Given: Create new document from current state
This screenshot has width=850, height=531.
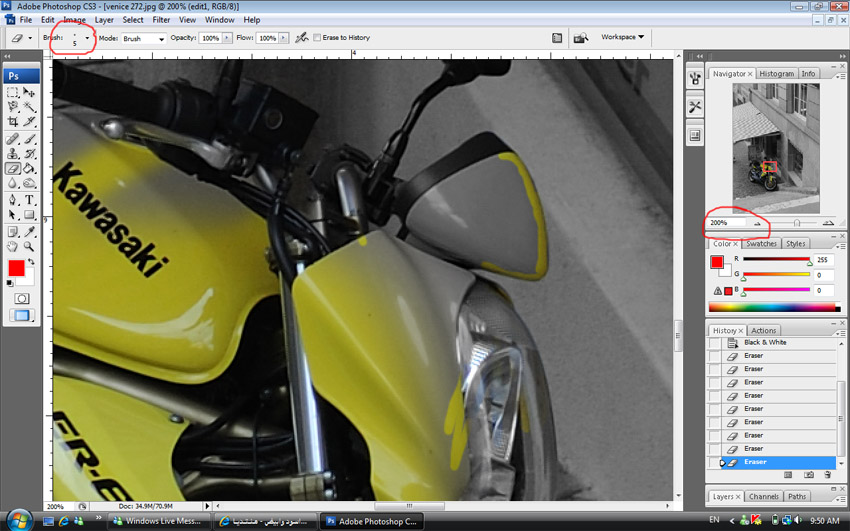Looking at the screenshot, I should 788,475.
